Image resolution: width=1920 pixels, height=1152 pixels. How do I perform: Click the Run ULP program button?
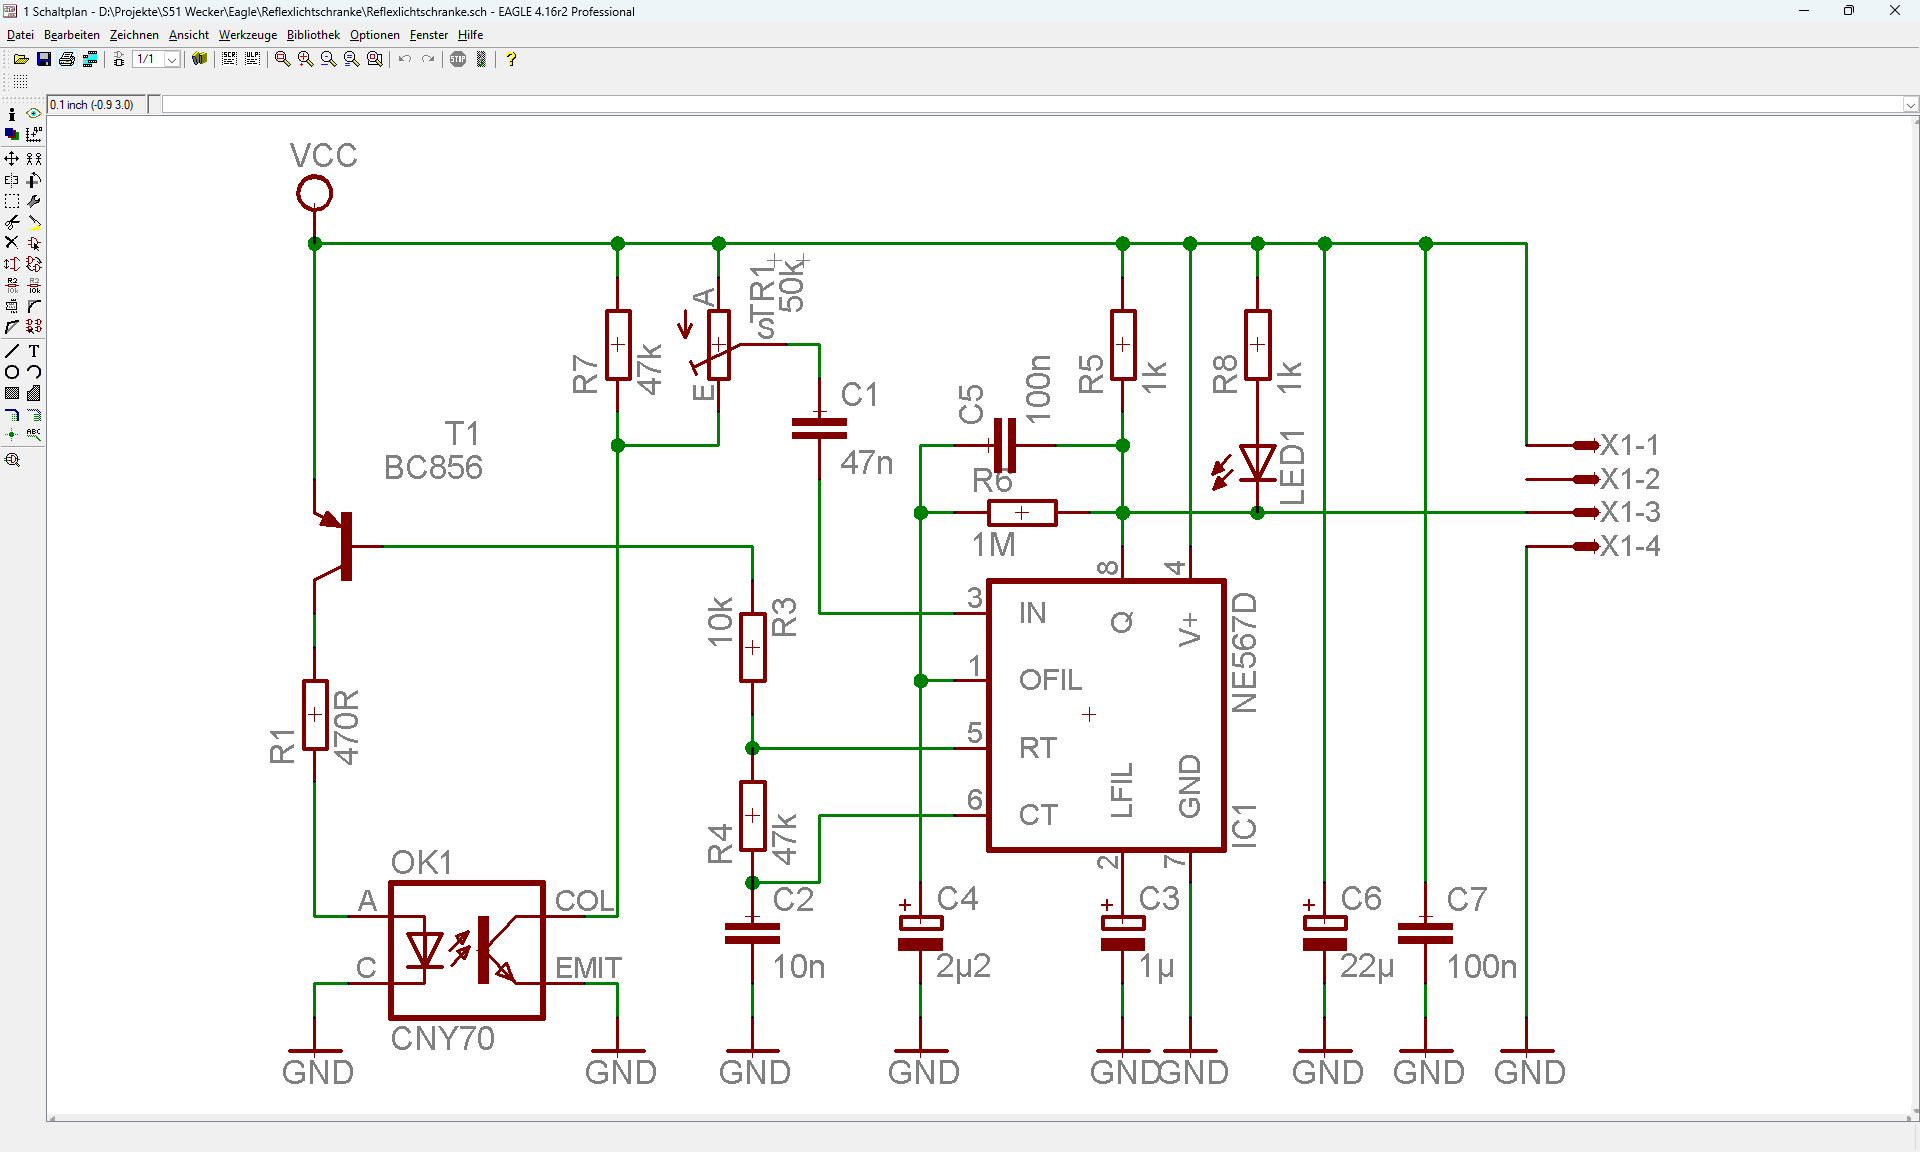click(252, 59)
